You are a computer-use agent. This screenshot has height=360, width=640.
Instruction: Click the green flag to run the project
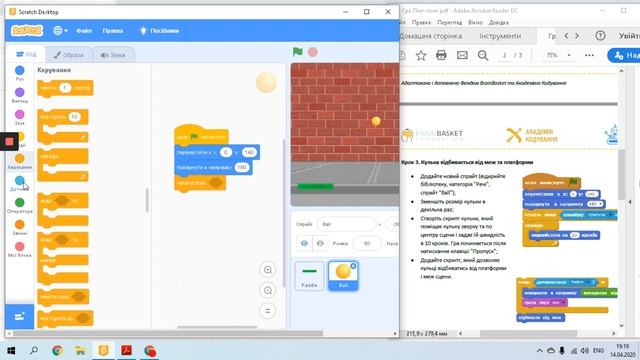coord(298,52)
